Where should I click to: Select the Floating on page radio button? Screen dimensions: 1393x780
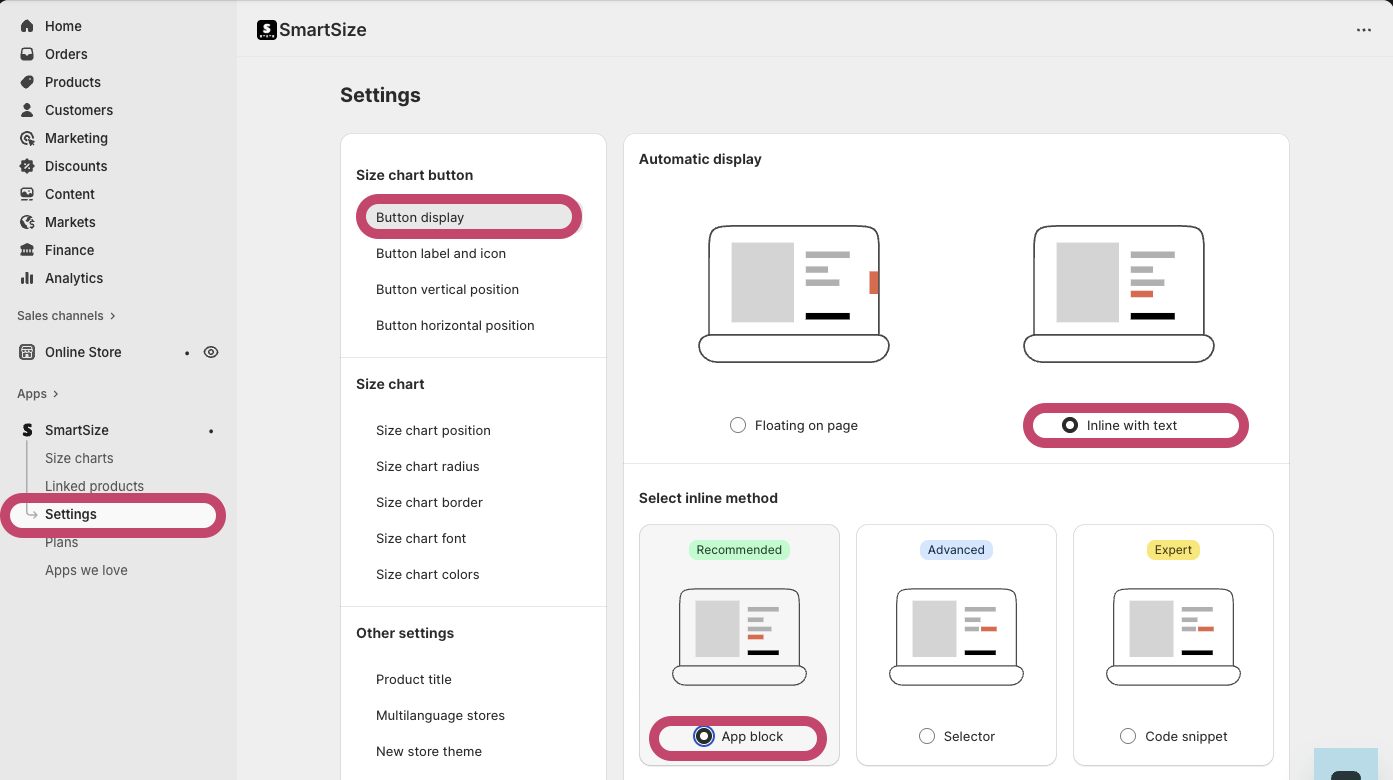pos(738,425)
